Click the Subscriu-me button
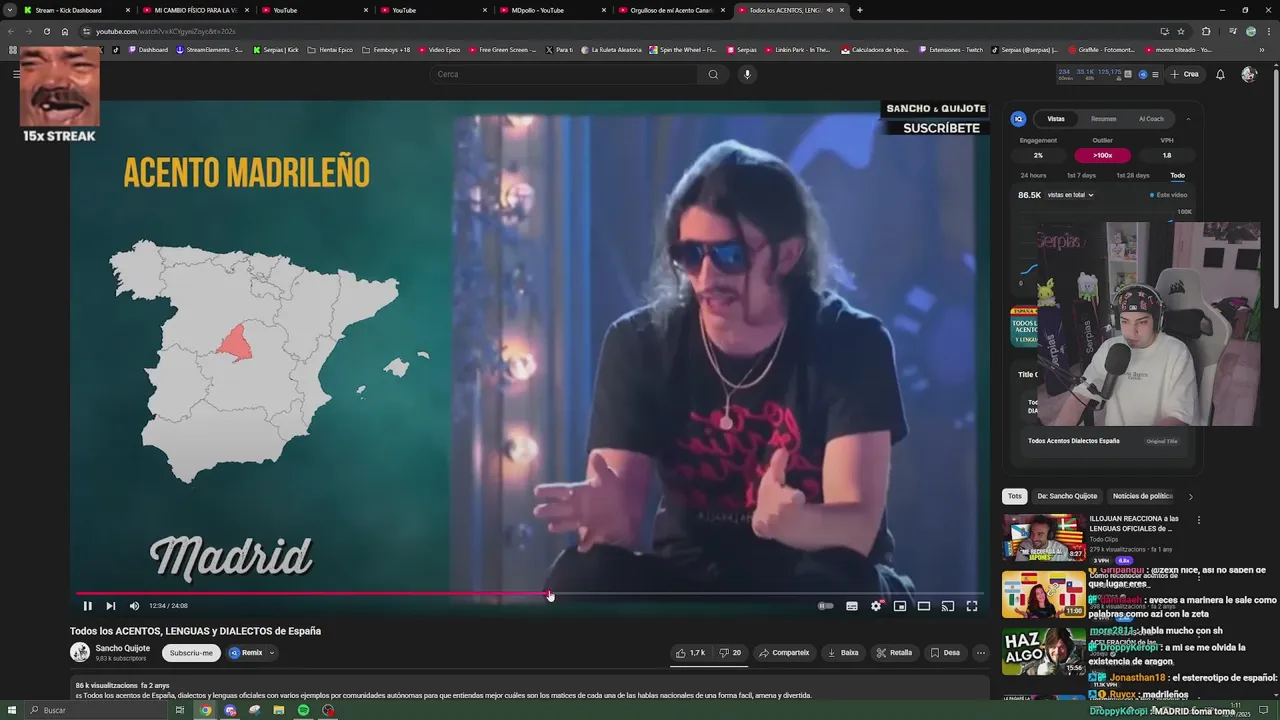 [191, 653]
